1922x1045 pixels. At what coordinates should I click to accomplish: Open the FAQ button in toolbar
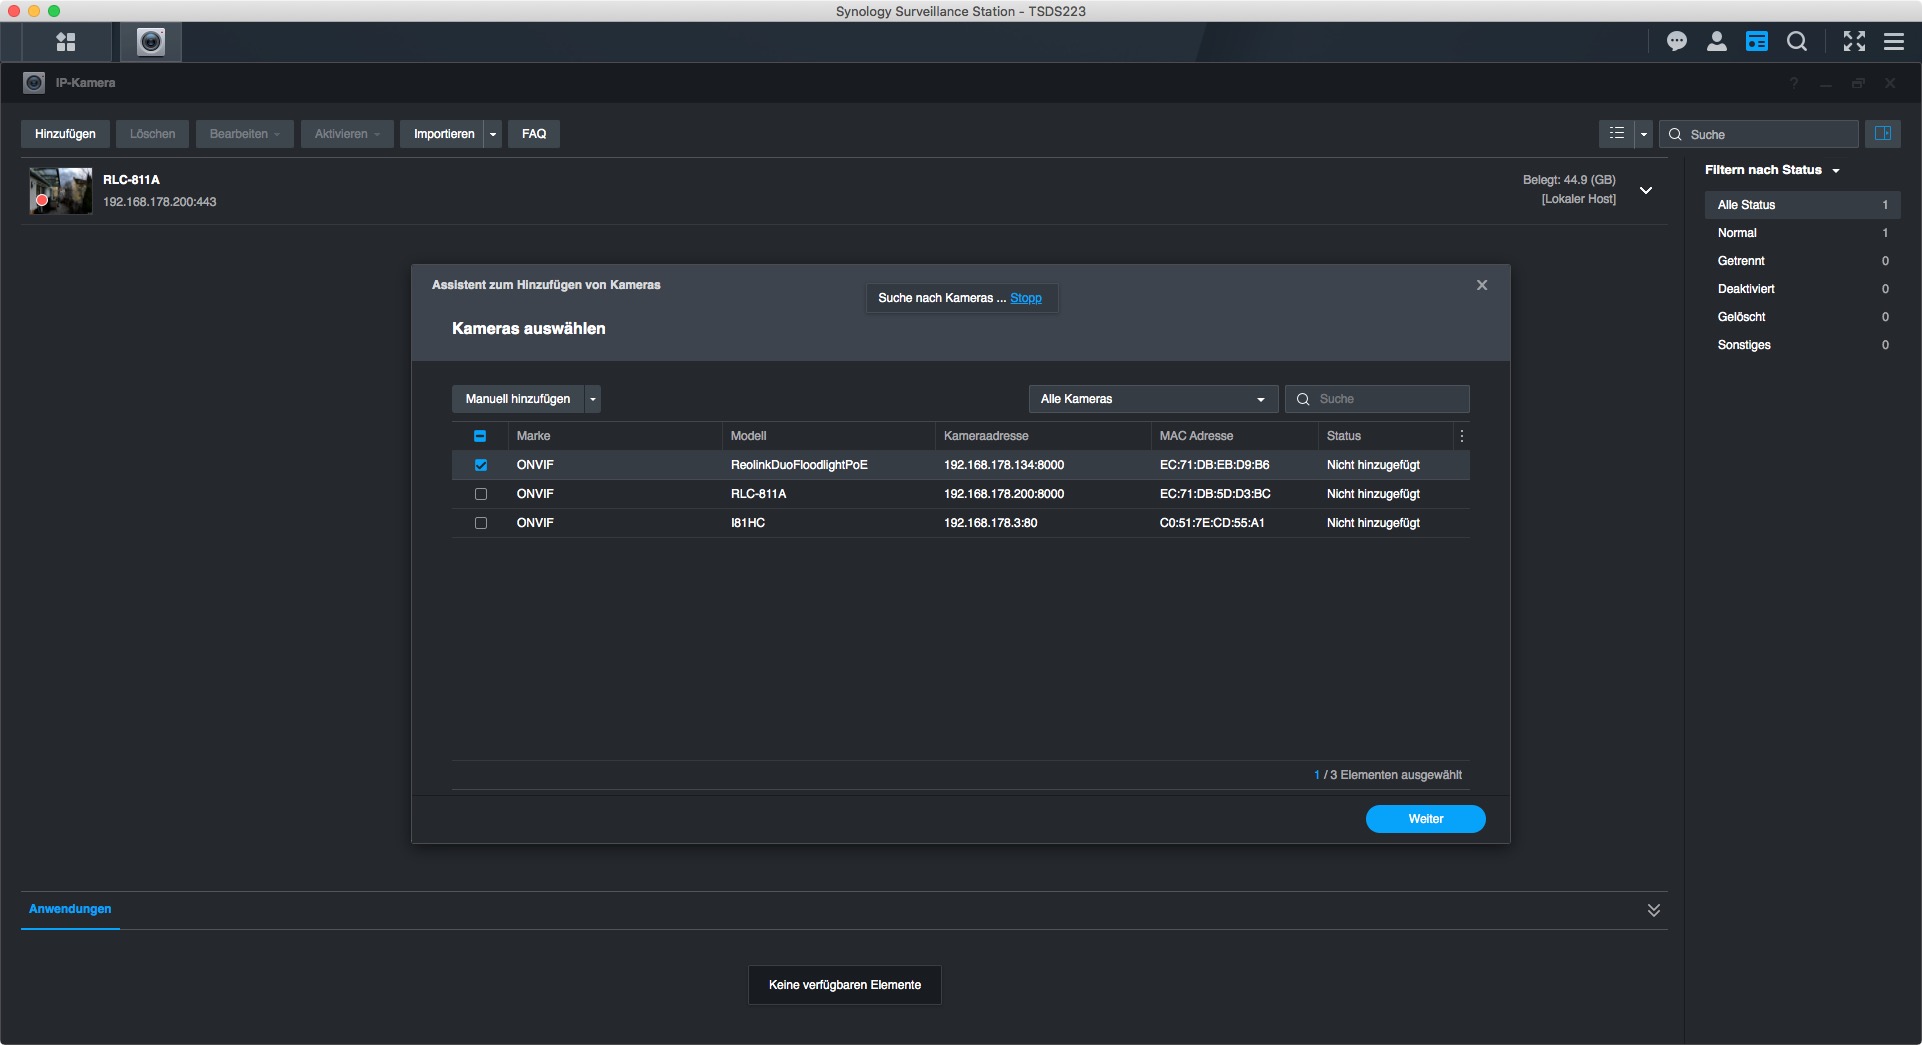[x=534, y=134]
